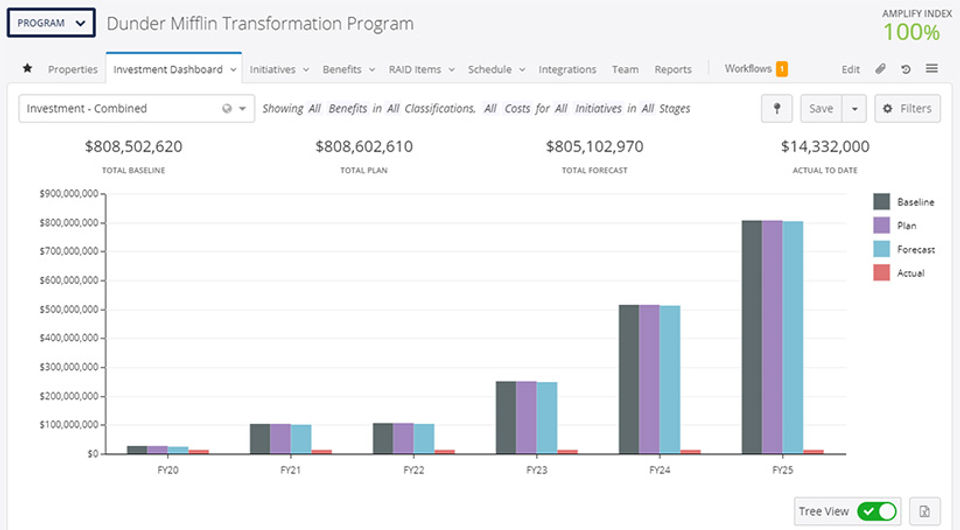Image resolution: width=960 pixels, height=530 pixels.
Task: Click the $805,102,970 total forecast value
Action: (x=594, y=146)
